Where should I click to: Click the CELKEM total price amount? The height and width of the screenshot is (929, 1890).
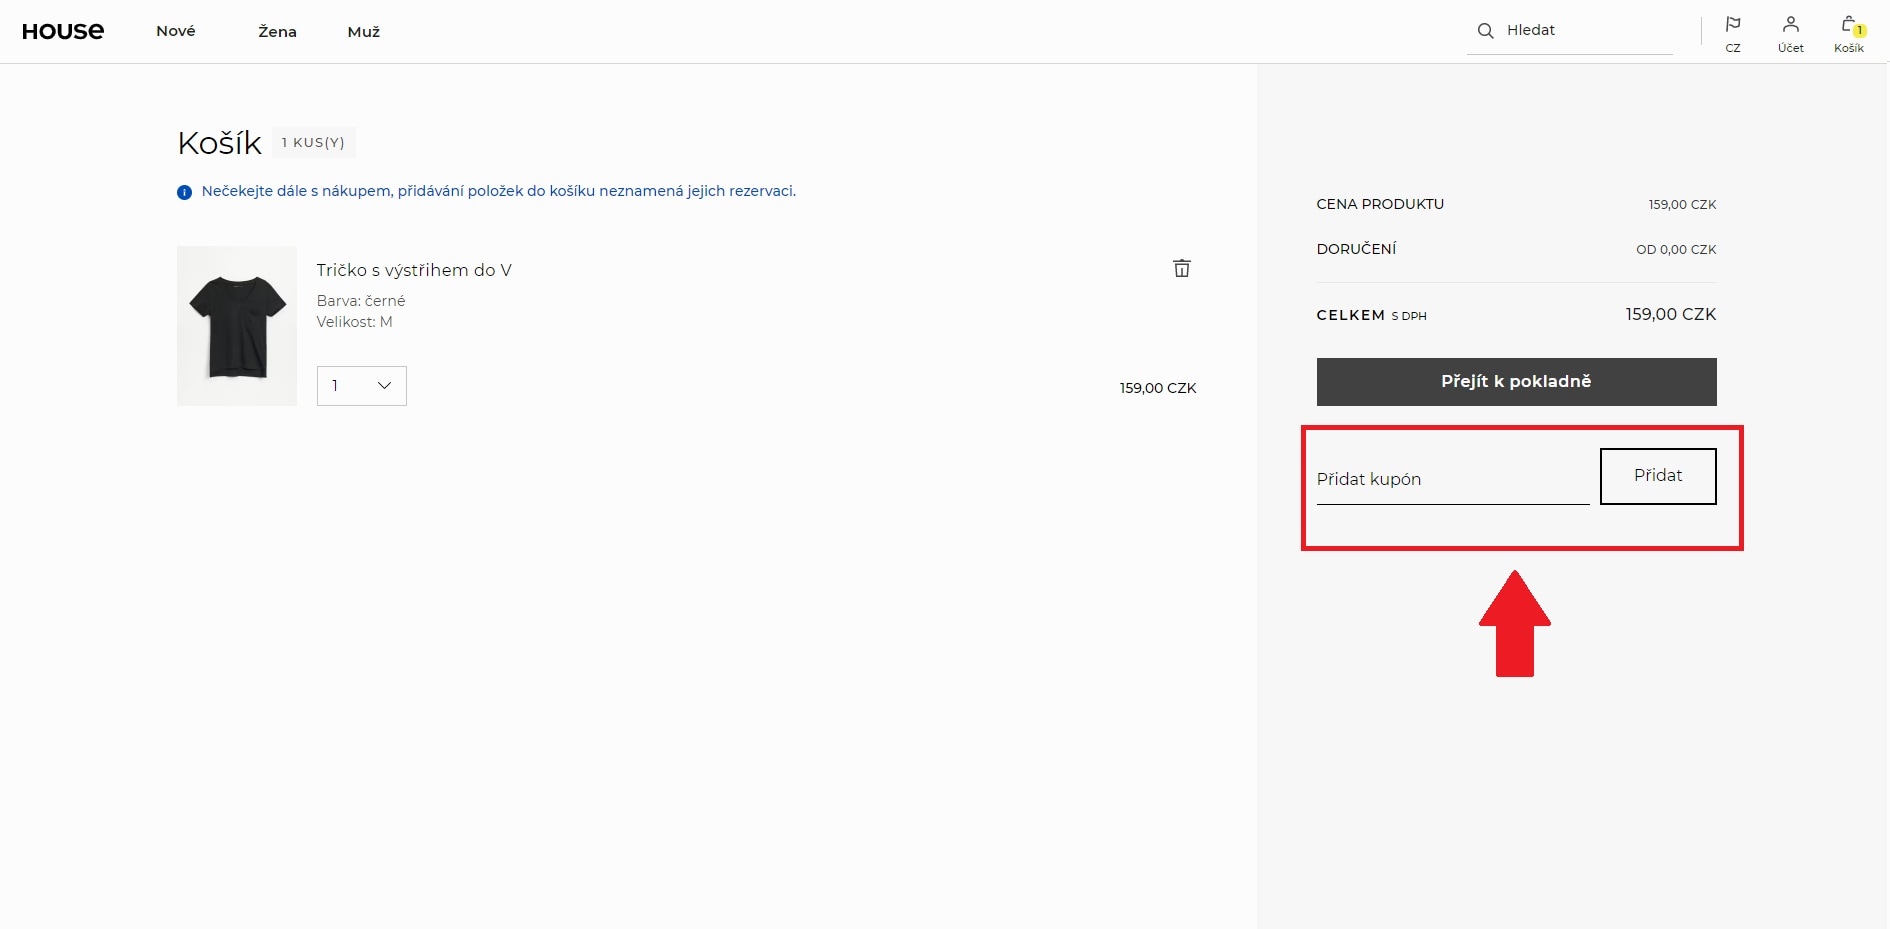coord(1670,314)
